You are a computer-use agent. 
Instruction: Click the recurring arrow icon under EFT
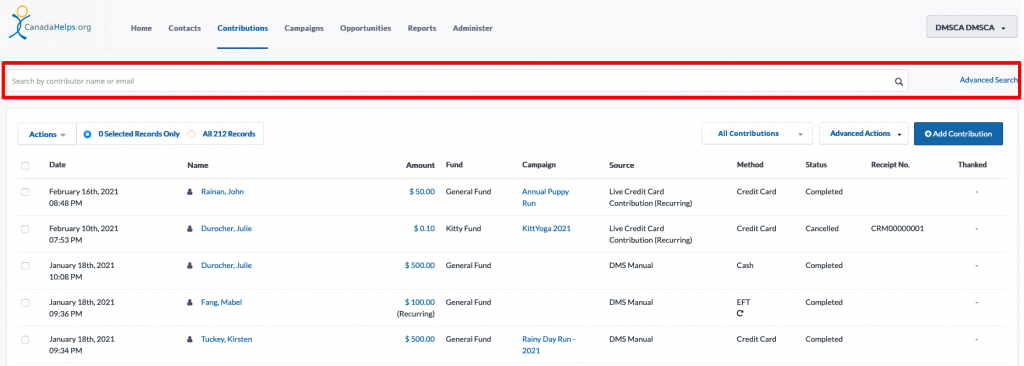(740, 314)
